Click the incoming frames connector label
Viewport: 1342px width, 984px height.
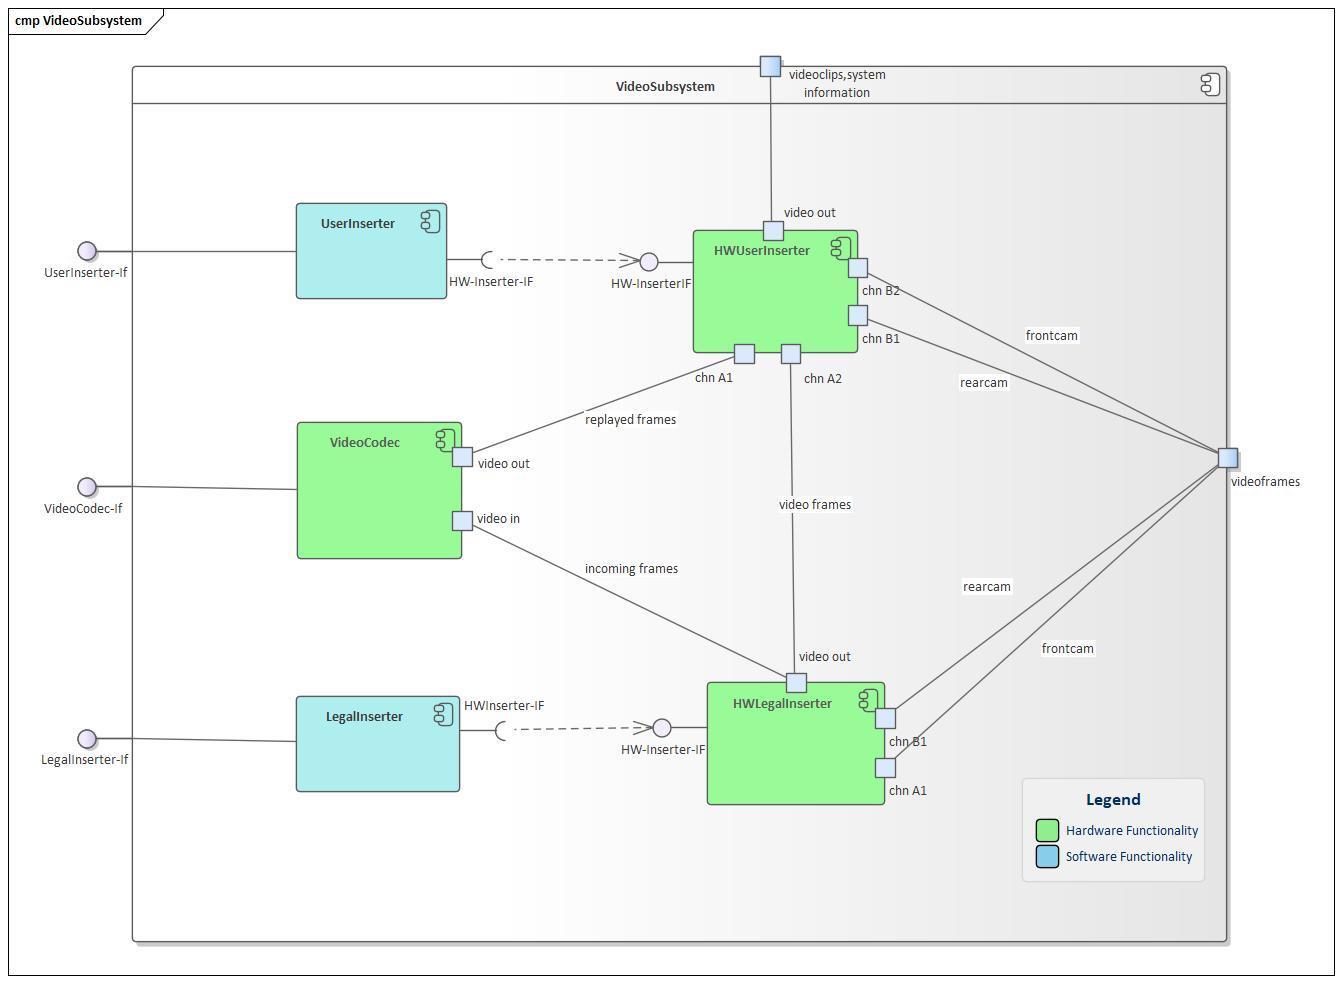point(631,568)
